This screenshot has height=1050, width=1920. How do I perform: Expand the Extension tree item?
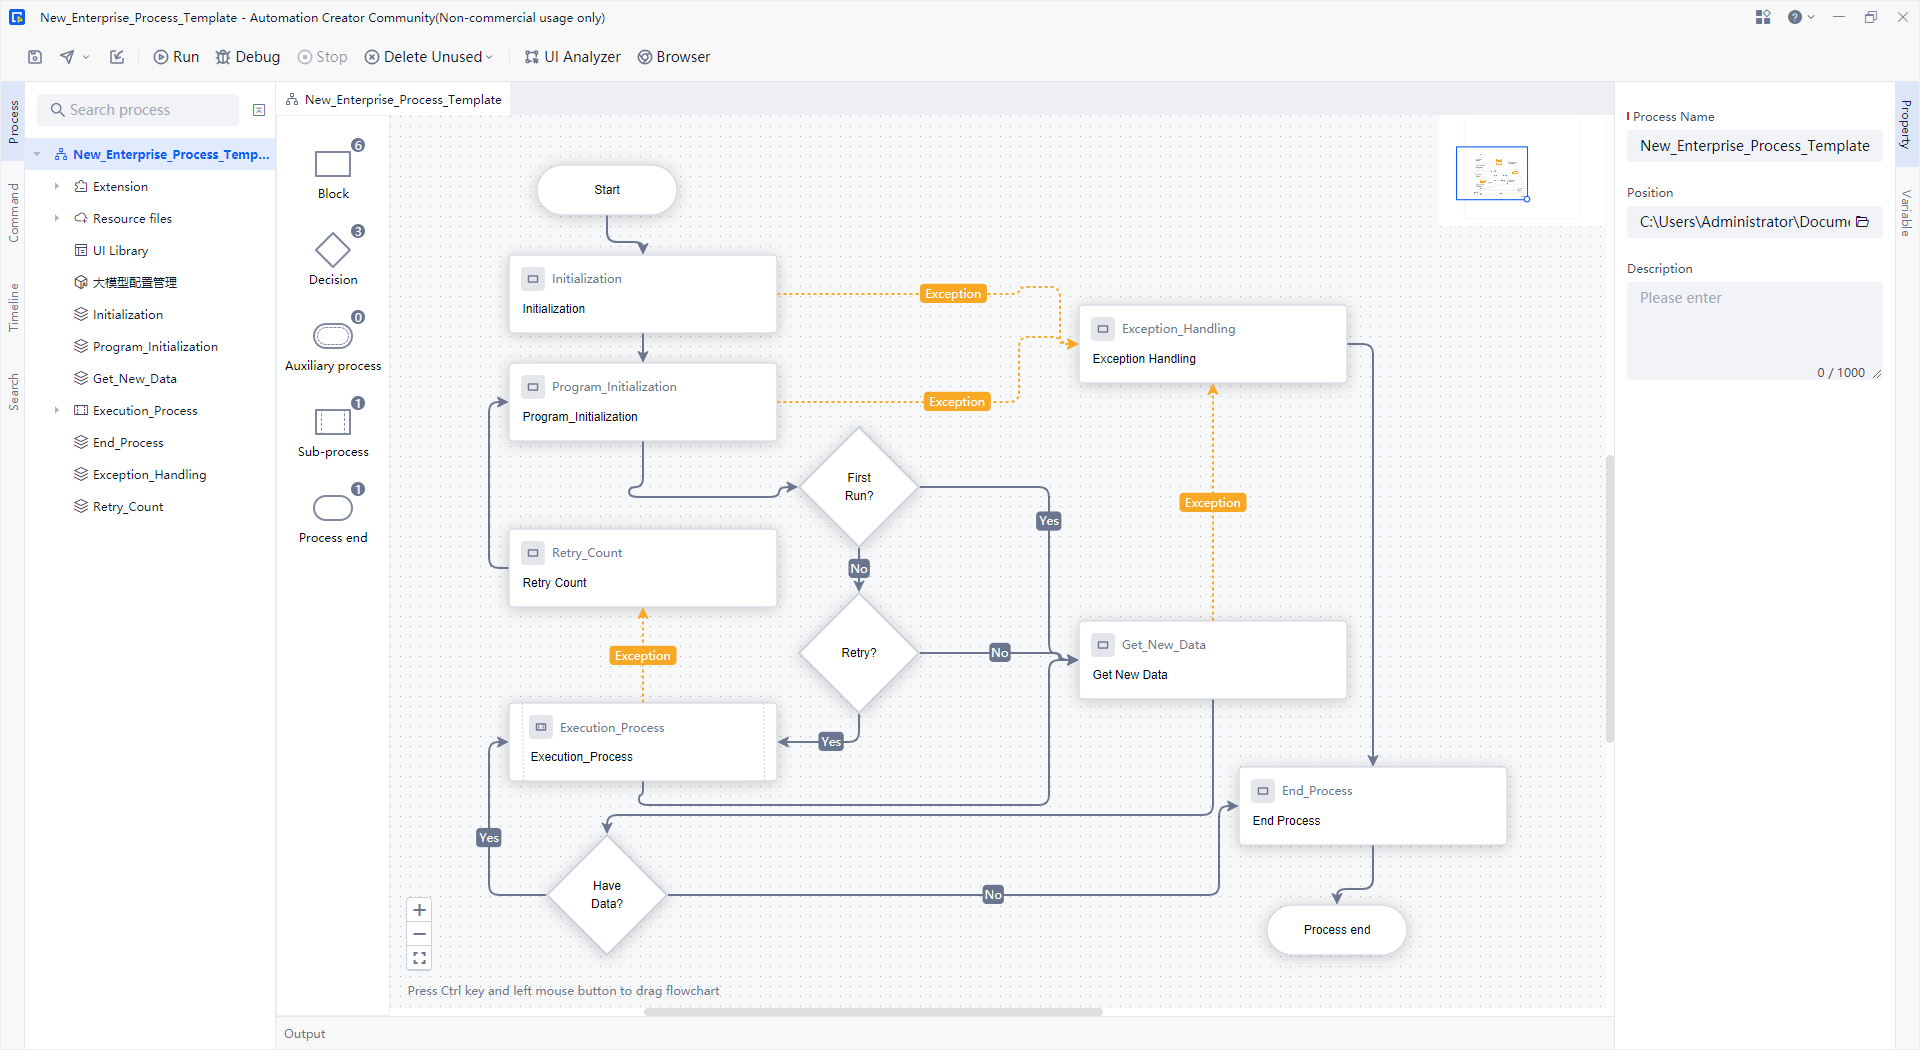pos(57,186)
